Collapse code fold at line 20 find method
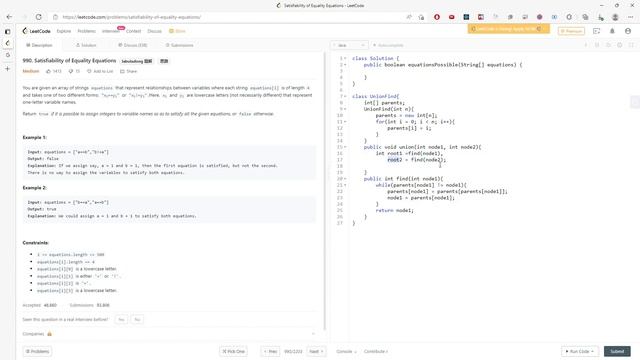This screenshot has height=360, width=640. pyautogui.click(x=345, y=179)
